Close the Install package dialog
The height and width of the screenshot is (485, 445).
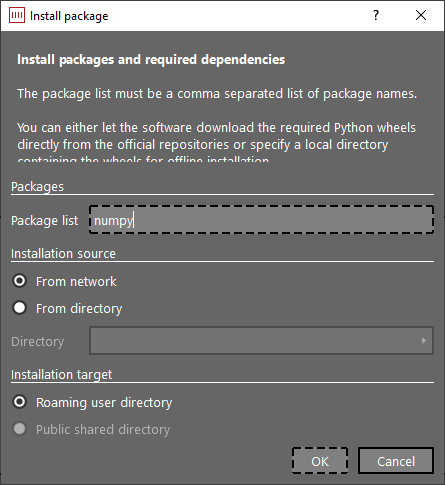coord(421,15)
